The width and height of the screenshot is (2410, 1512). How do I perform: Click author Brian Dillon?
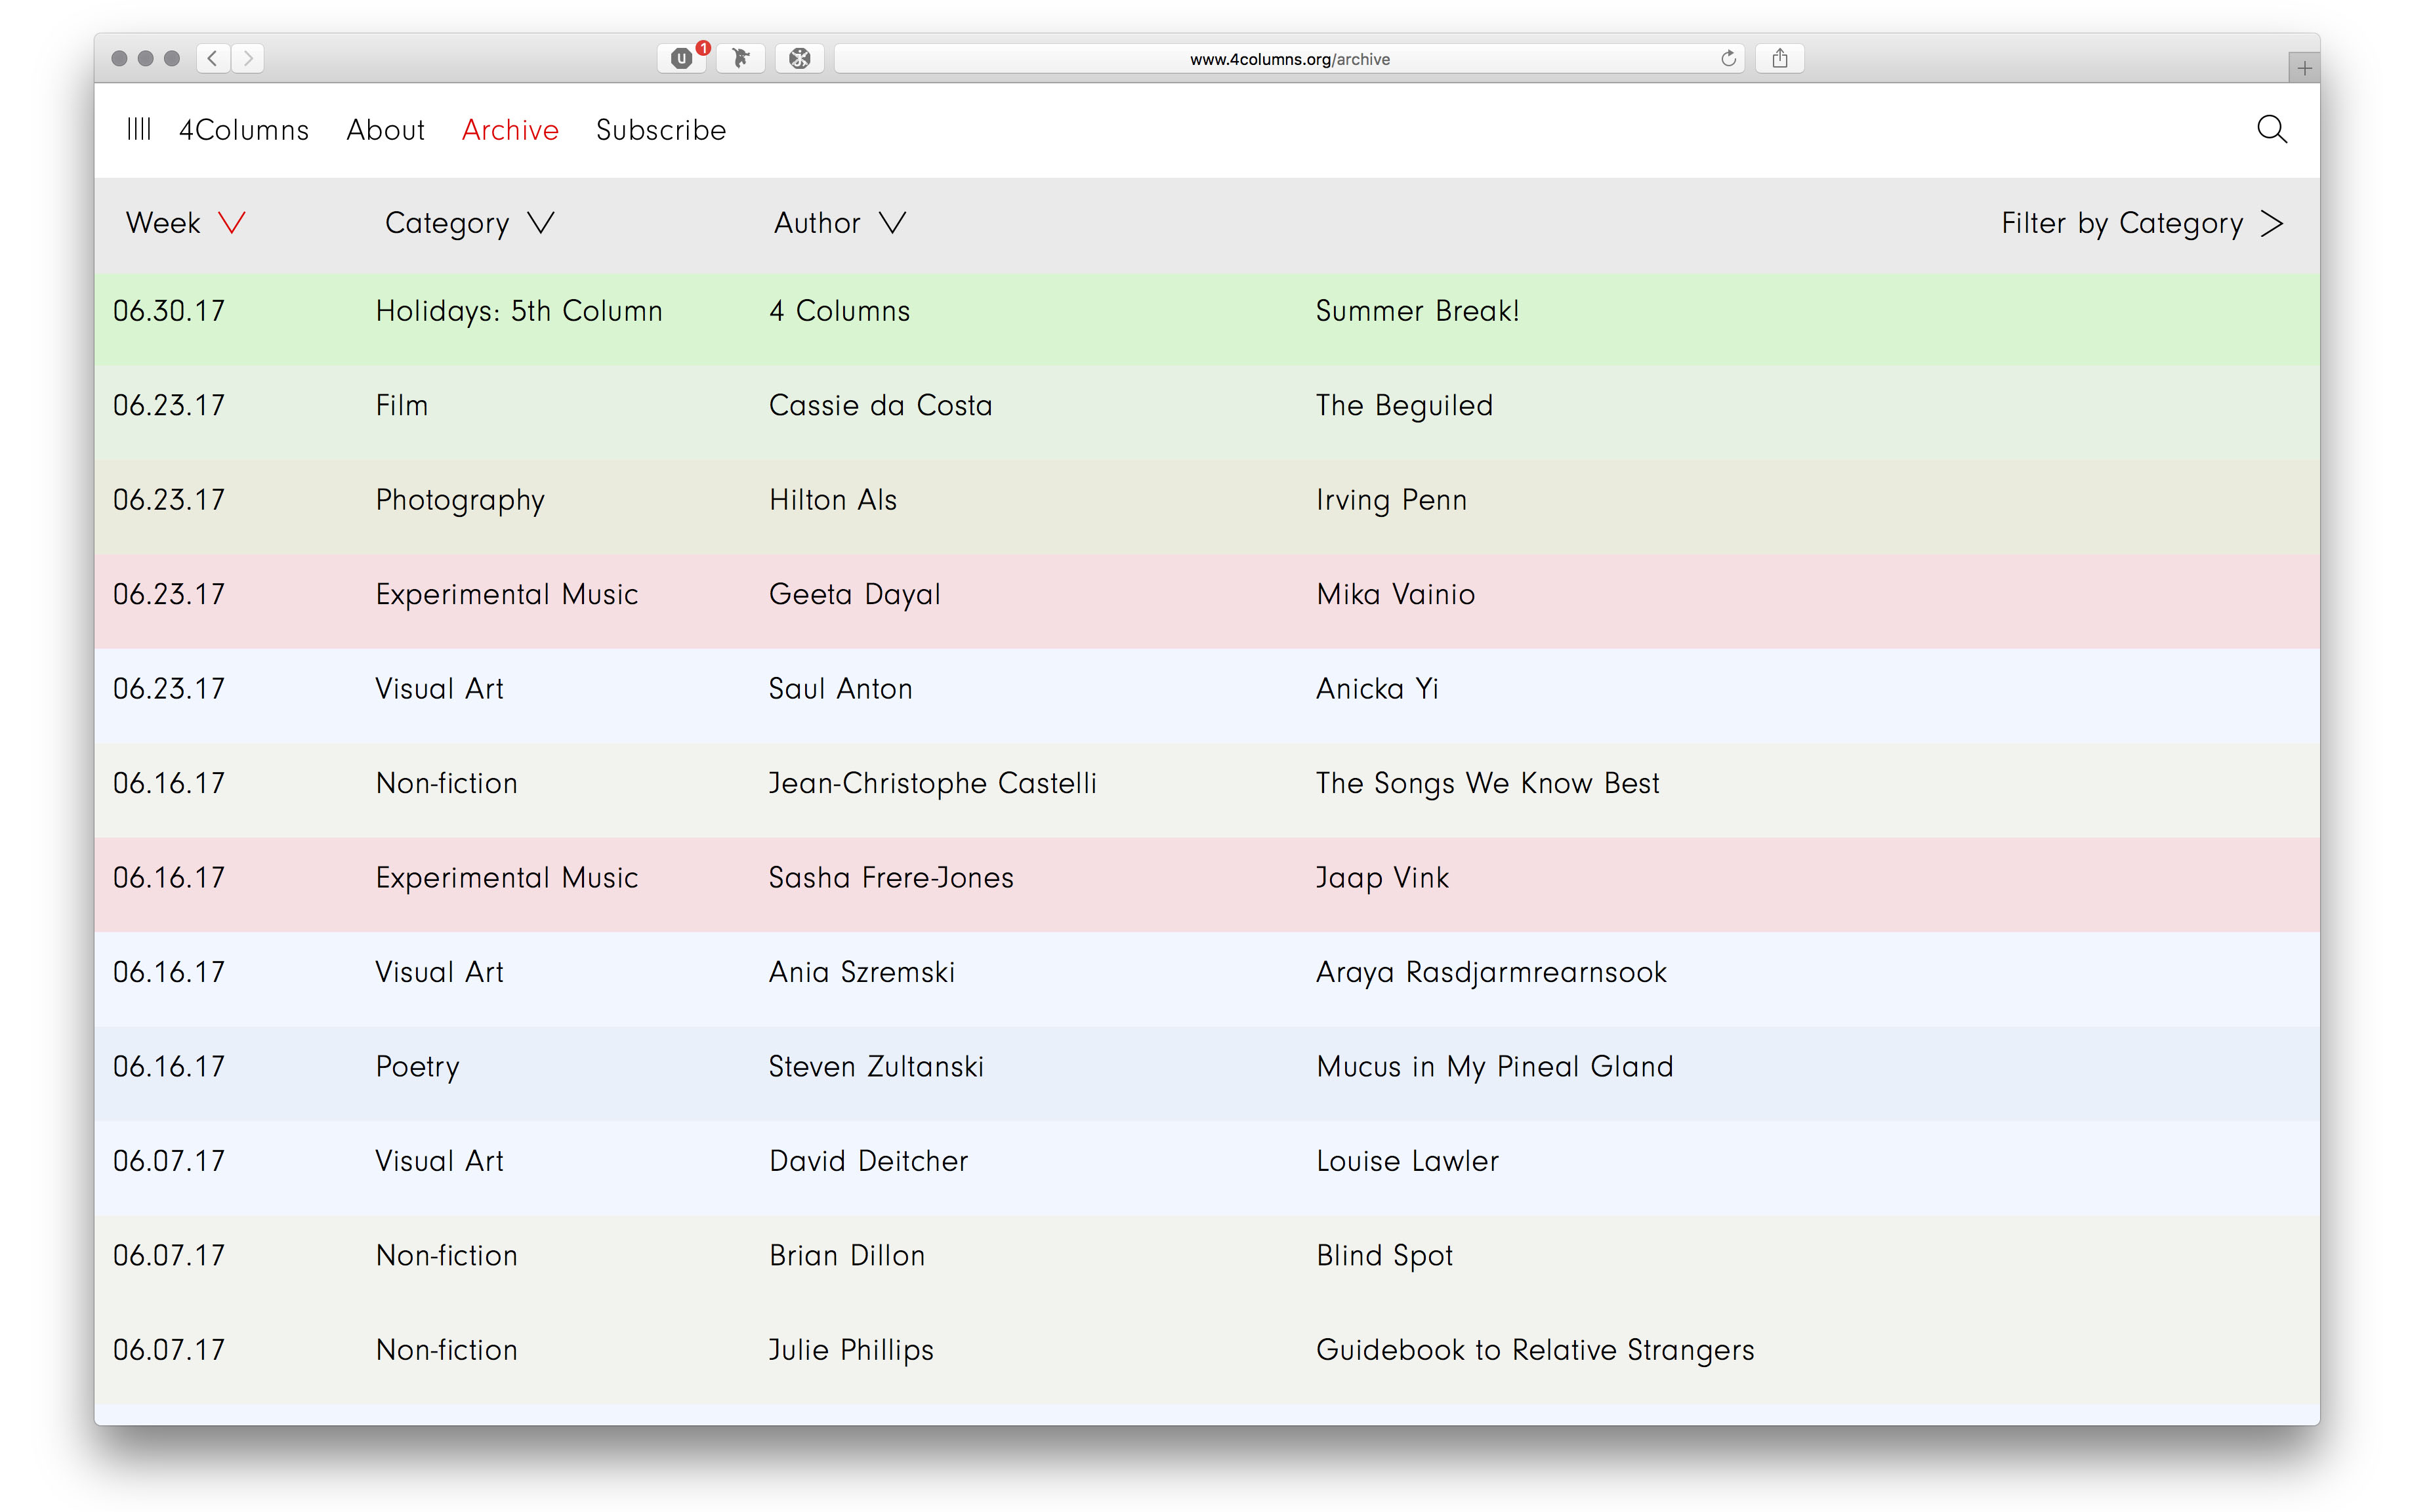[x=847, y=1256]
